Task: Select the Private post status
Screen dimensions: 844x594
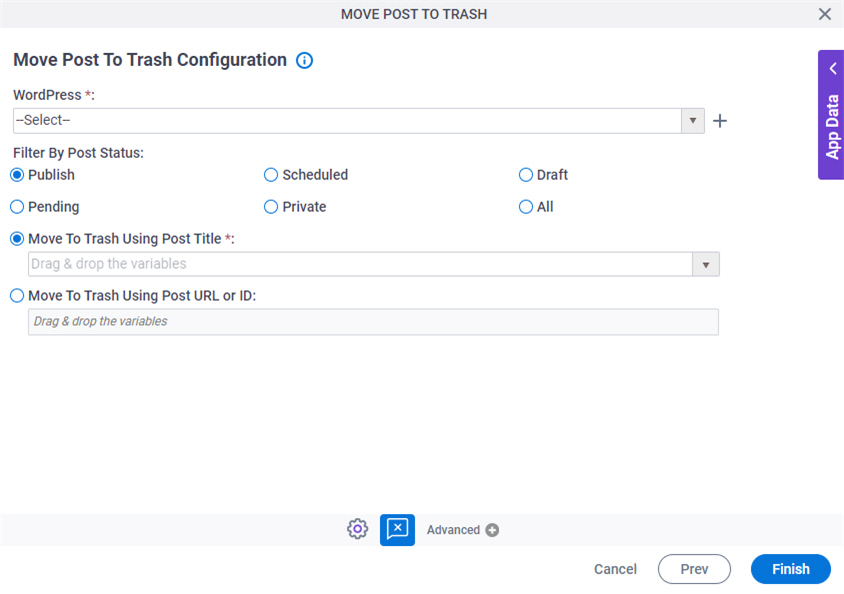Action: [x=270, y=206]
